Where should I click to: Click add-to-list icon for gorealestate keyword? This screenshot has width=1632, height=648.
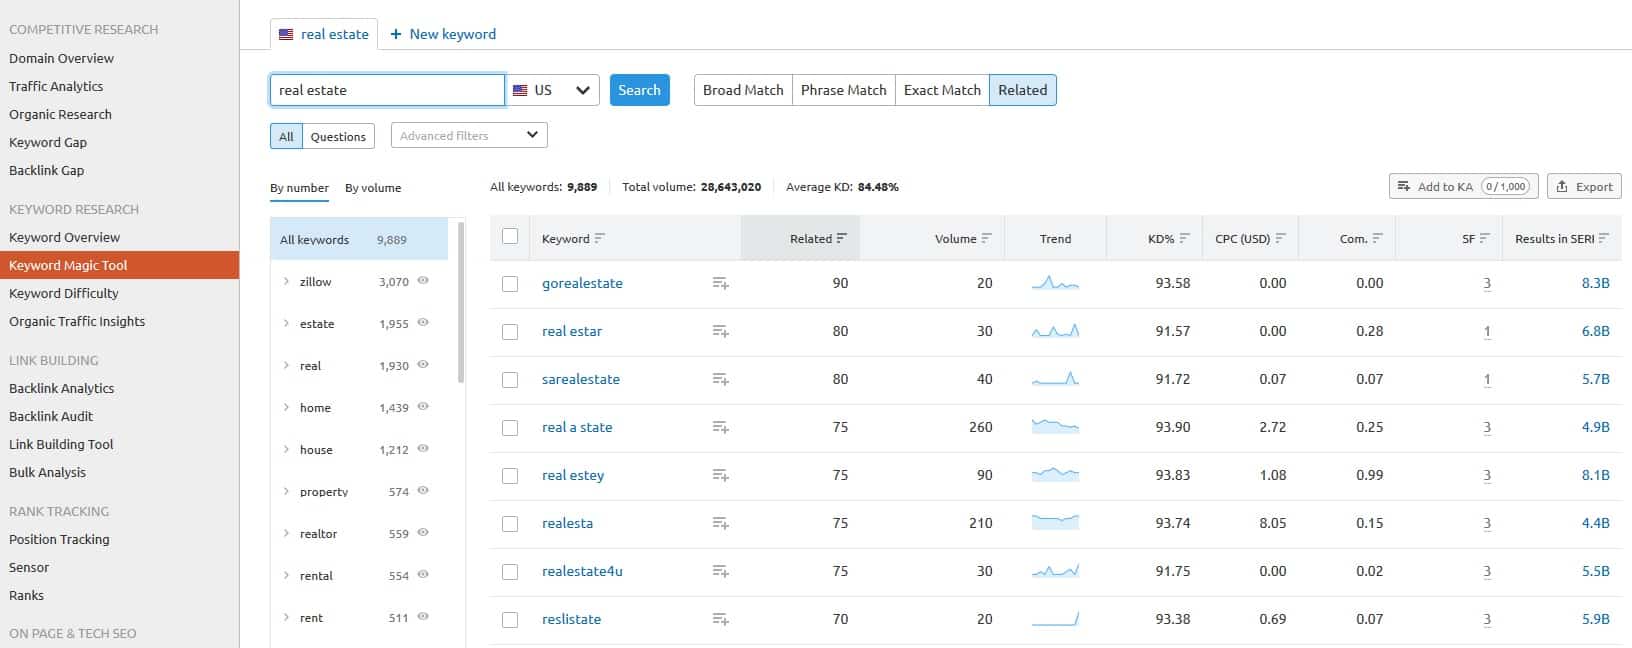click(x=720, y=284)
